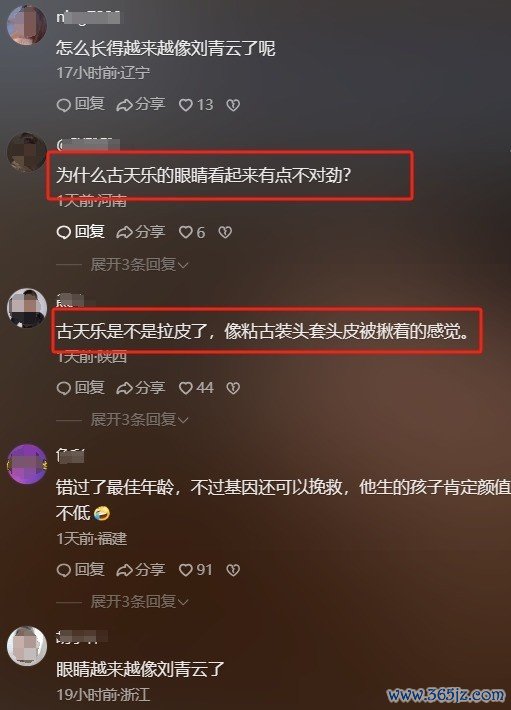The width and height of the screenshot is (511, 710).
Task: Expand 3 replies under the 河南 comment
Action: point(139,264)
